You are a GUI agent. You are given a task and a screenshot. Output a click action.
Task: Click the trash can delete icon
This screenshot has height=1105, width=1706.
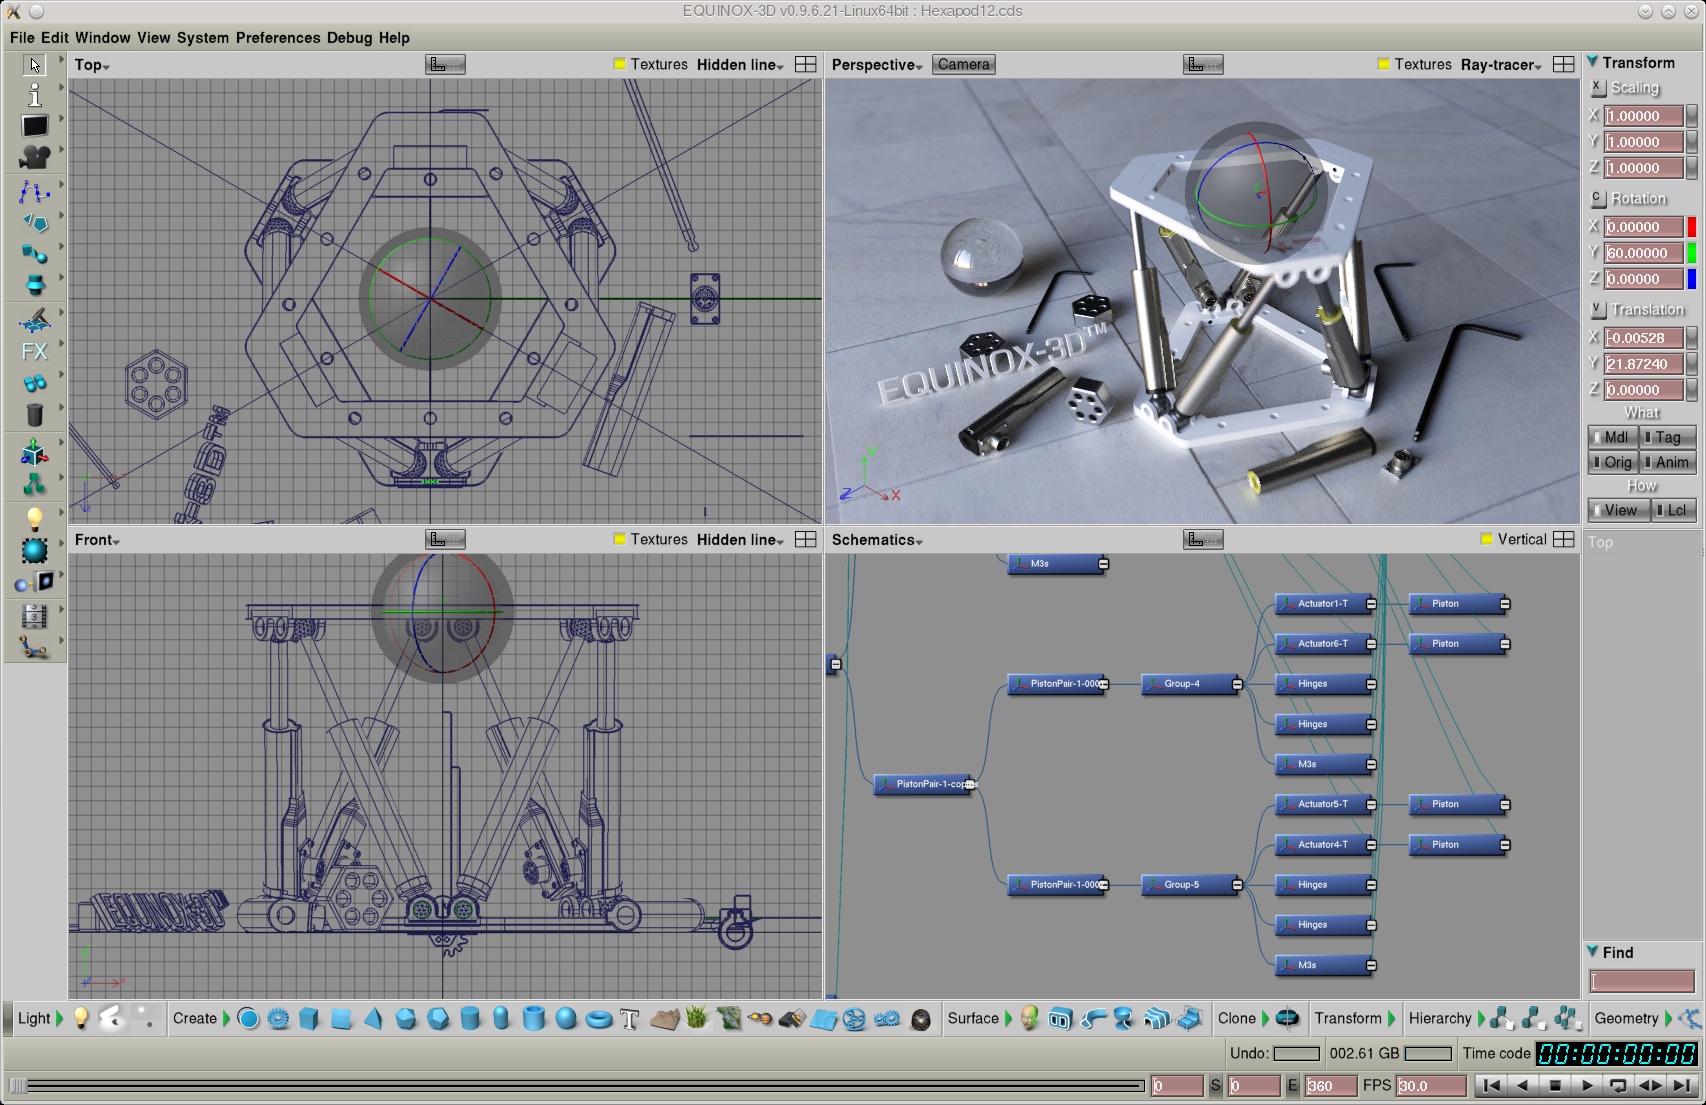pyautogui.click(x=34, y=415)
